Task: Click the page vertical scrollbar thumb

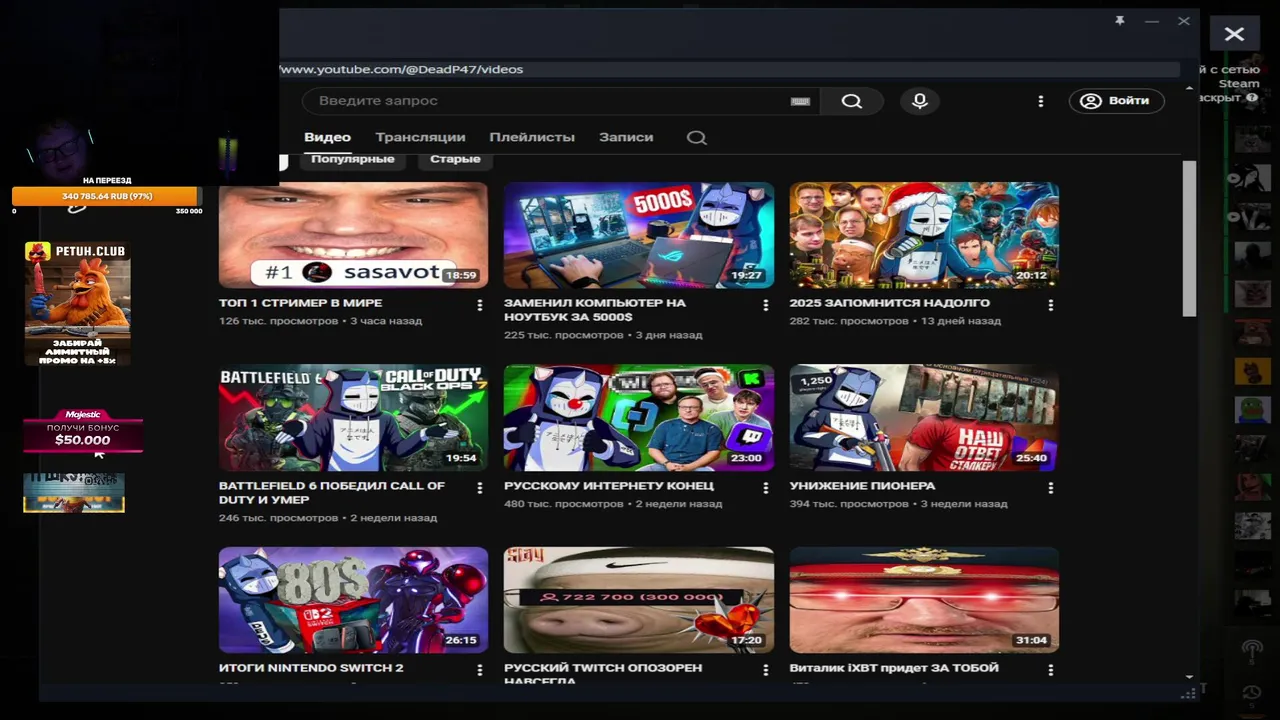Action: 1189,238
